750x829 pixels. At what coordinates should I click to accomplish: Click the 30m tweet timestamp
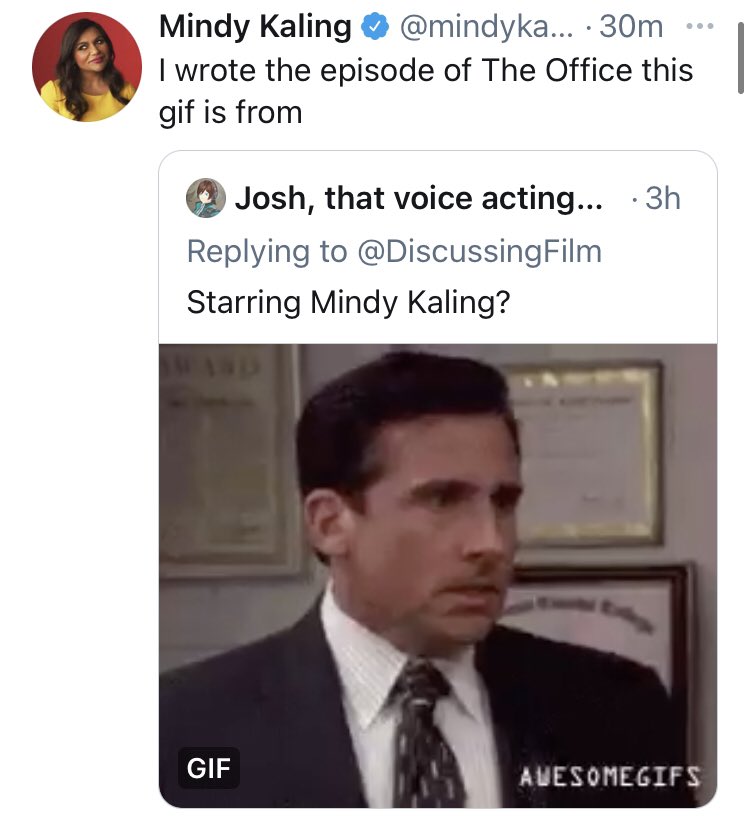pos(631,28)
